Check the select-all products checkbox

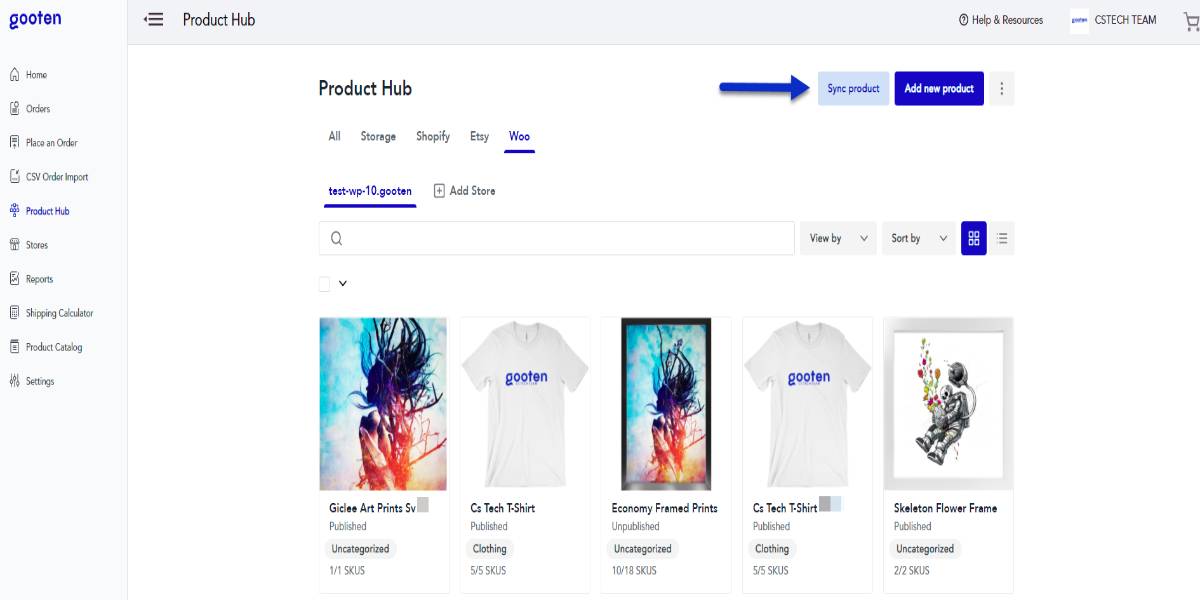[324, 284]
